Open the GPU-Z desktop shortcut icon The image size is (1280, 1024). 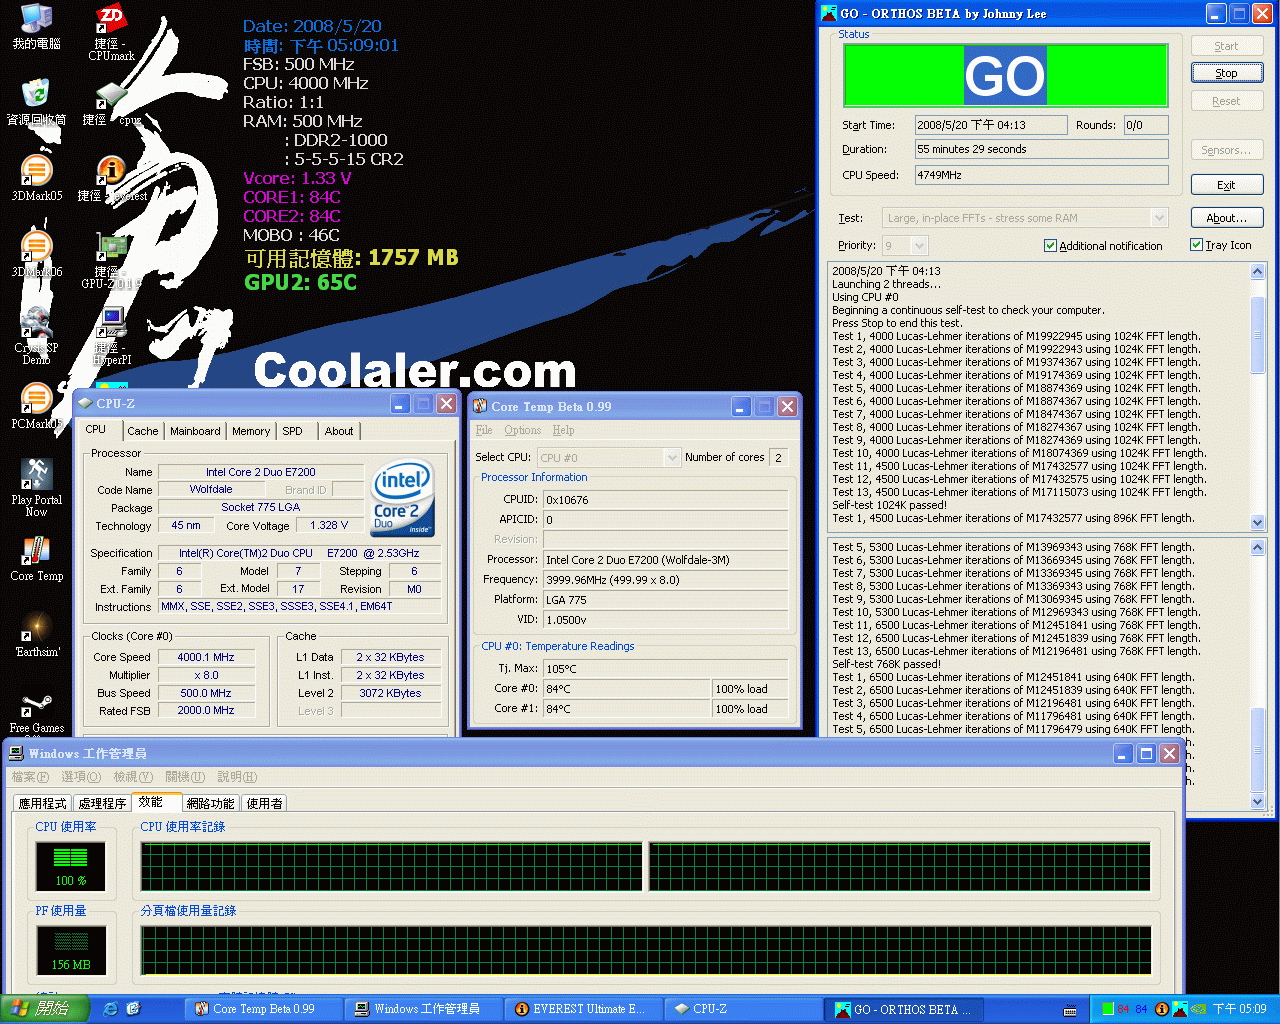[111, 260]
